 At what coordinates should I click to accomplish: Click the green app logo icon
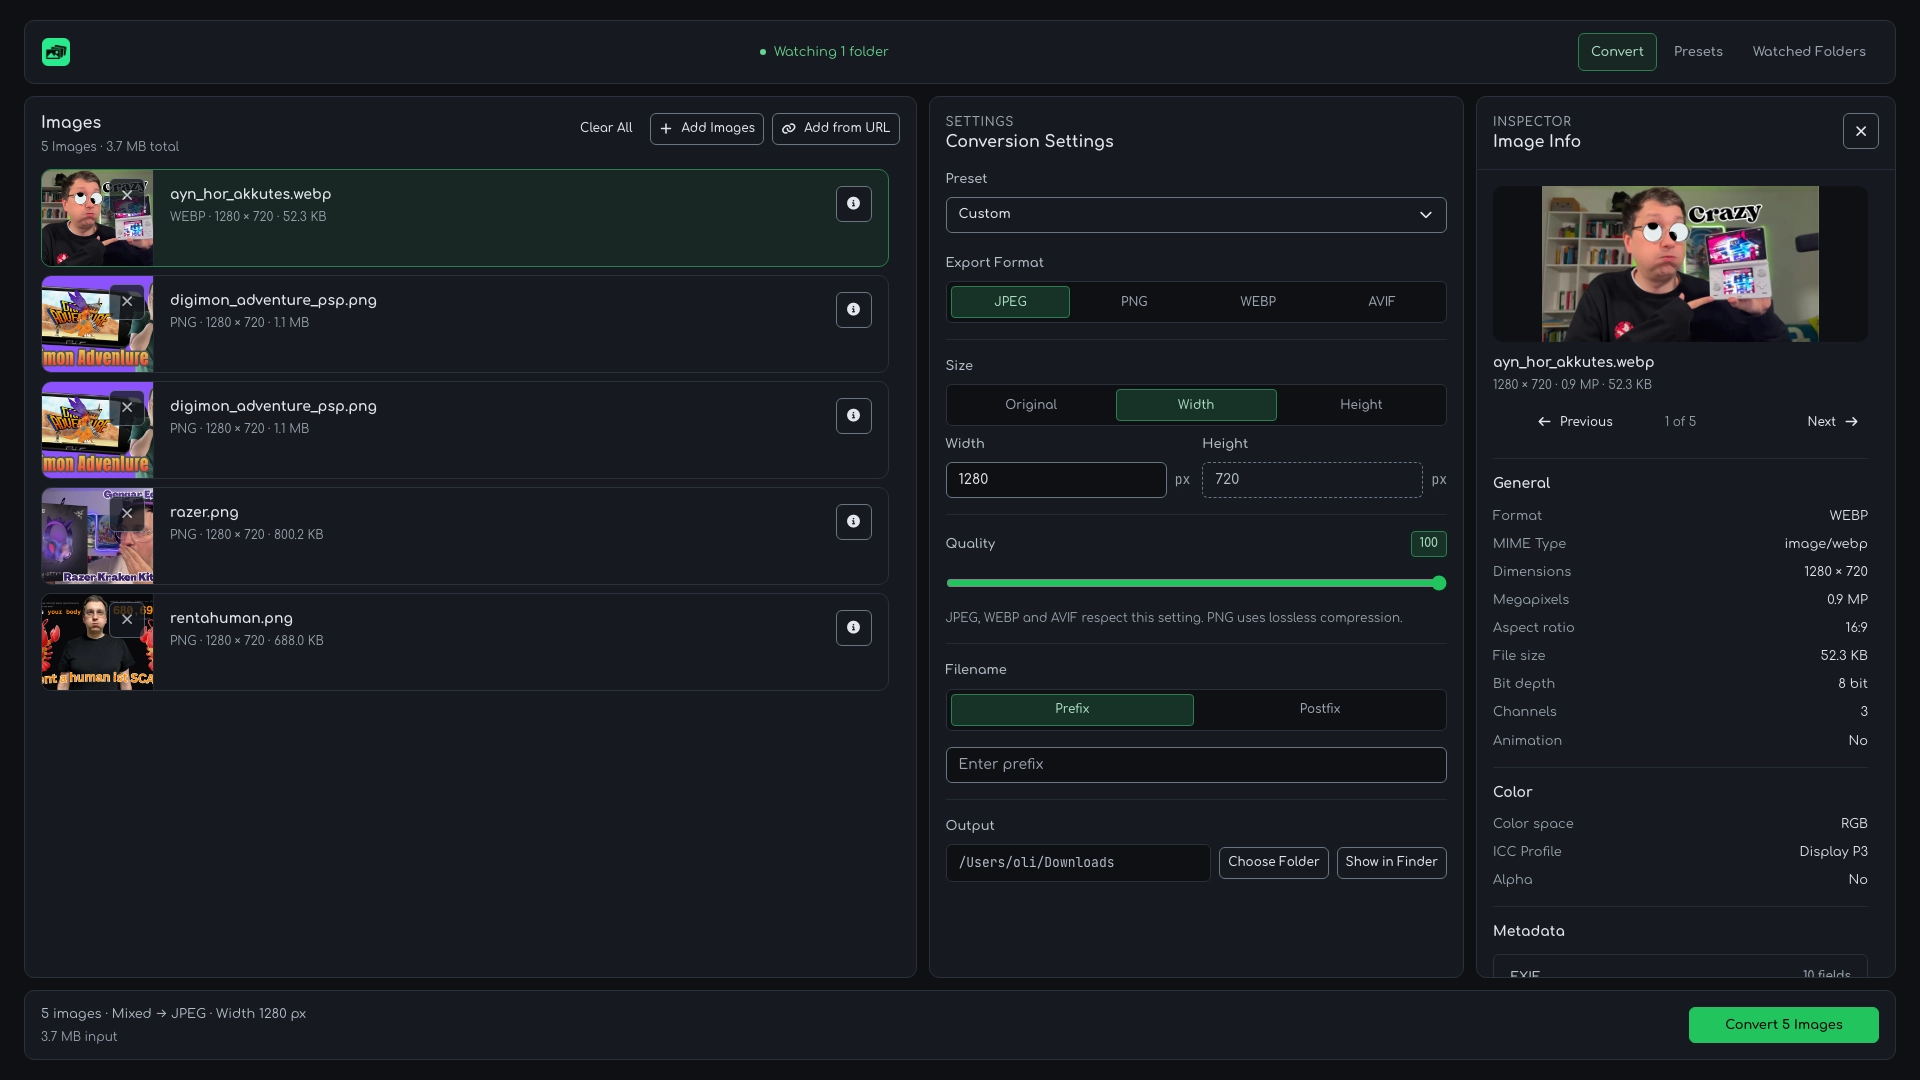pyautogui.click(x=56, y=52)
